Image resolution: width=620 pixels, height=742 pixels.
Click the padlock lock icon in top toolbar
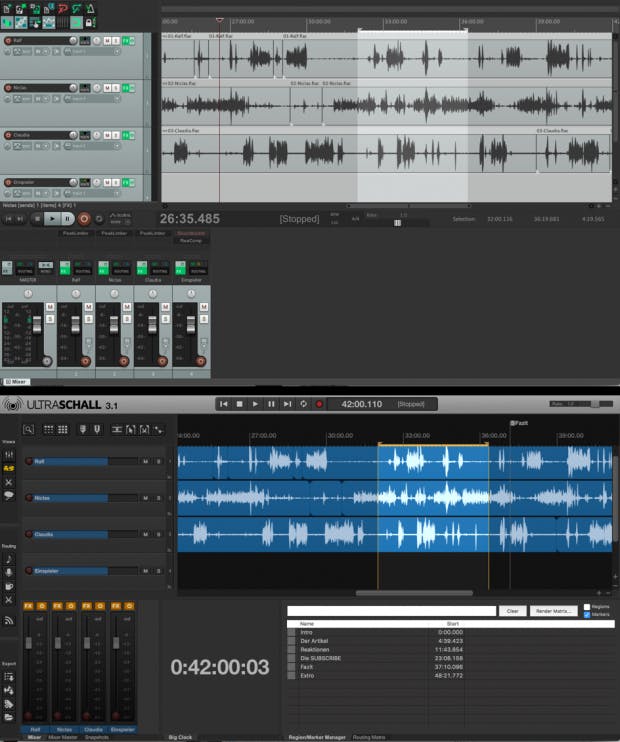coord(90,22)
